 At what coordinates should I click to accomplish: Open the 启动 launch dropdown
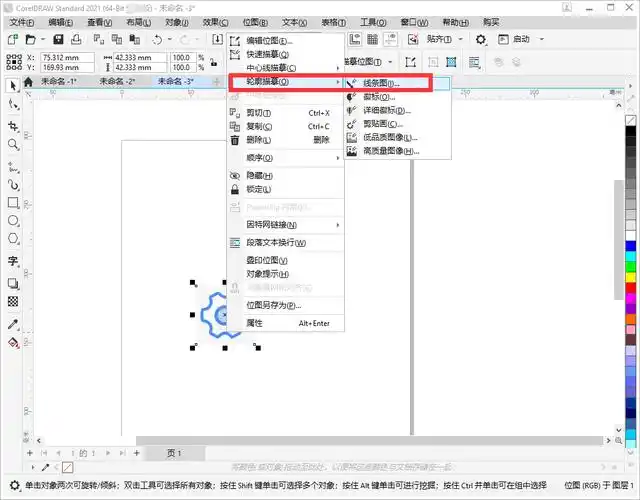(542, 39)
